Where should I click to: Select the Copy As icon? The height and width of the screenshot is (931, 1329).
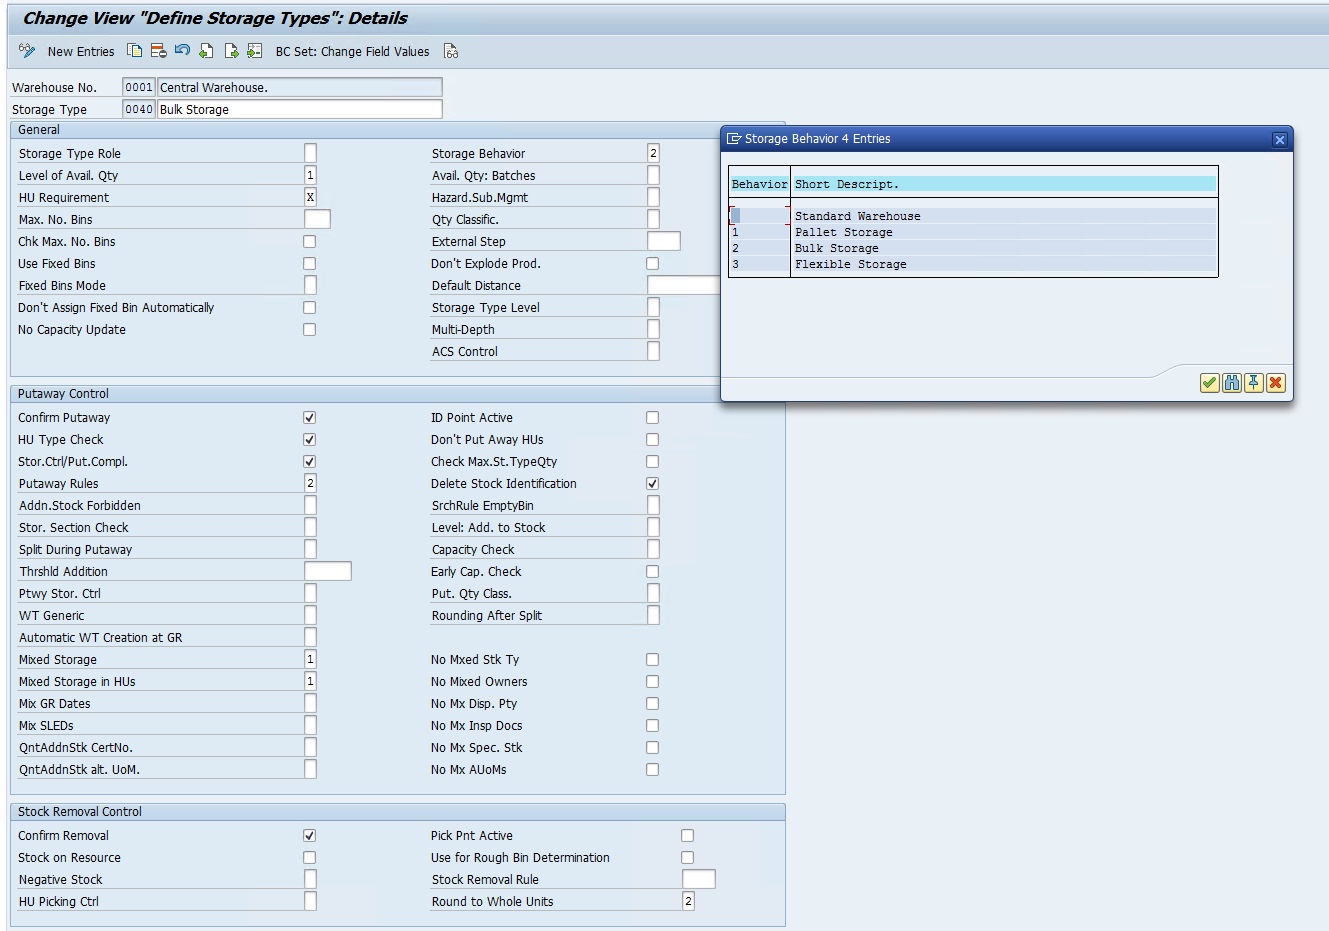point(134,50)
